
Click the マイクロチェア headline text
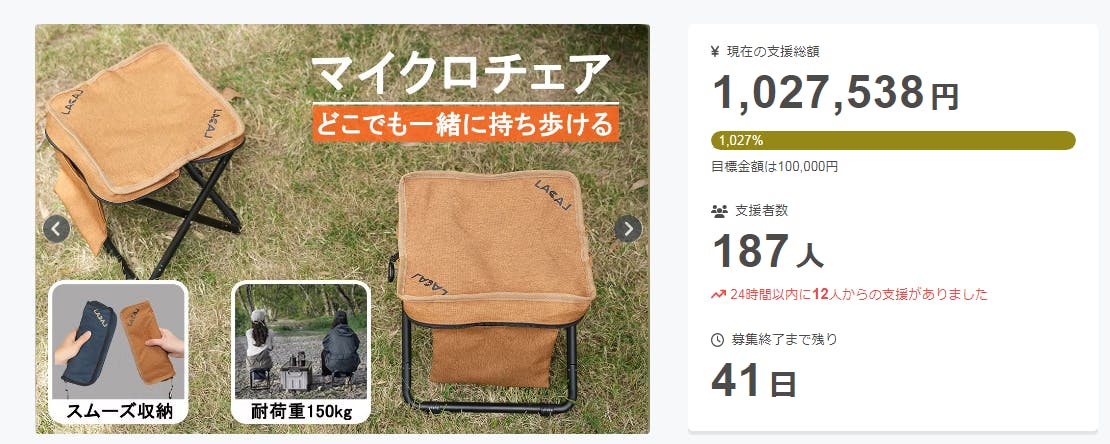(x=461, y=73)
